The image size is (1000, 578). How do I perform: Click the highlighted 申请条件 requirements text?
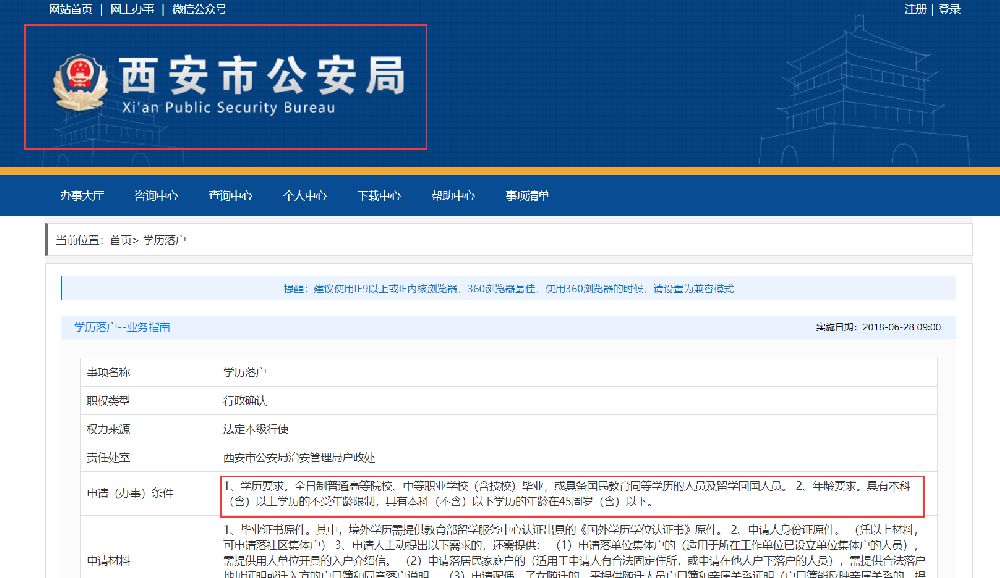click(570, 493)
